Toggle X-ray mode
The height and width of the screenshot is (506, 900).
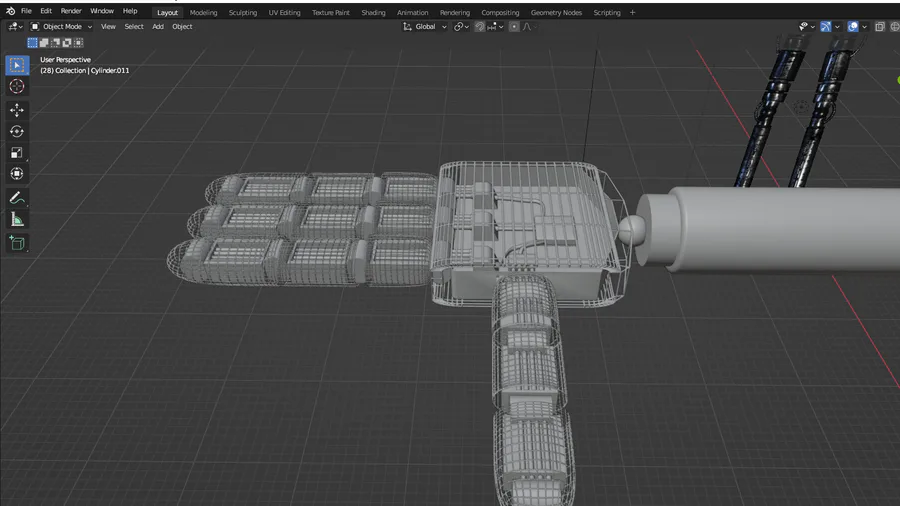pyautogui.click(x=879, y=26)
